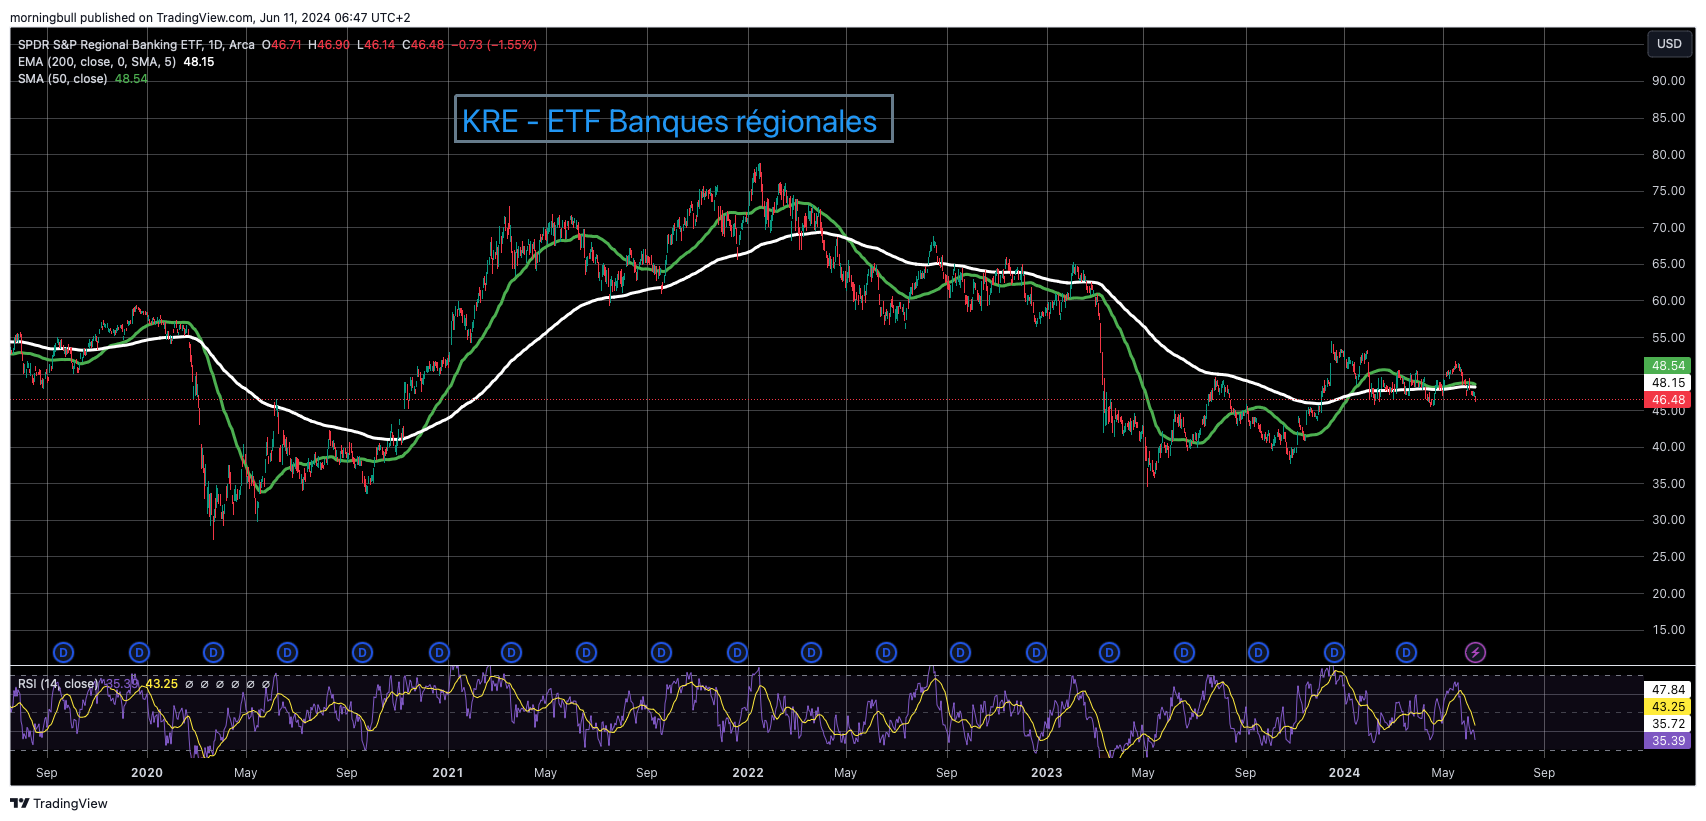1706x821 pixels.
Task: Click the purple lightning bolt event marker
Action: [1475, 653]
